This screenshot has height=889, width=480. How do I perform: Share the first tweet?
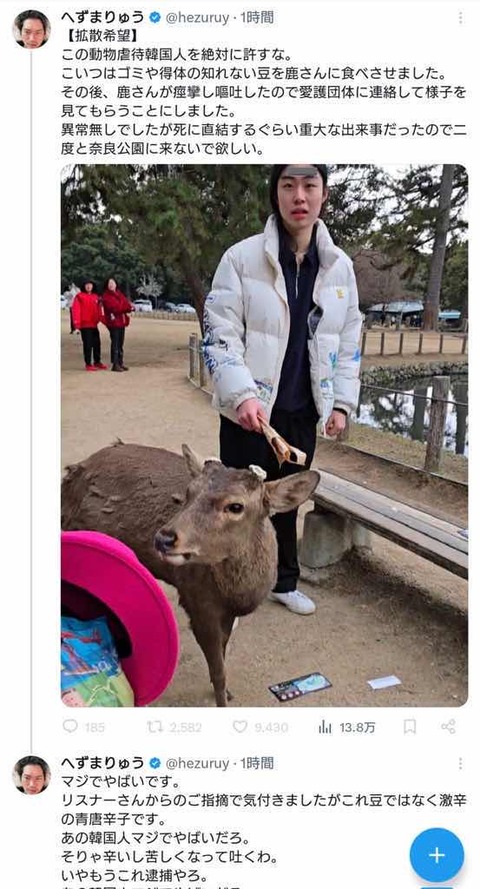(x=448, y=726)
